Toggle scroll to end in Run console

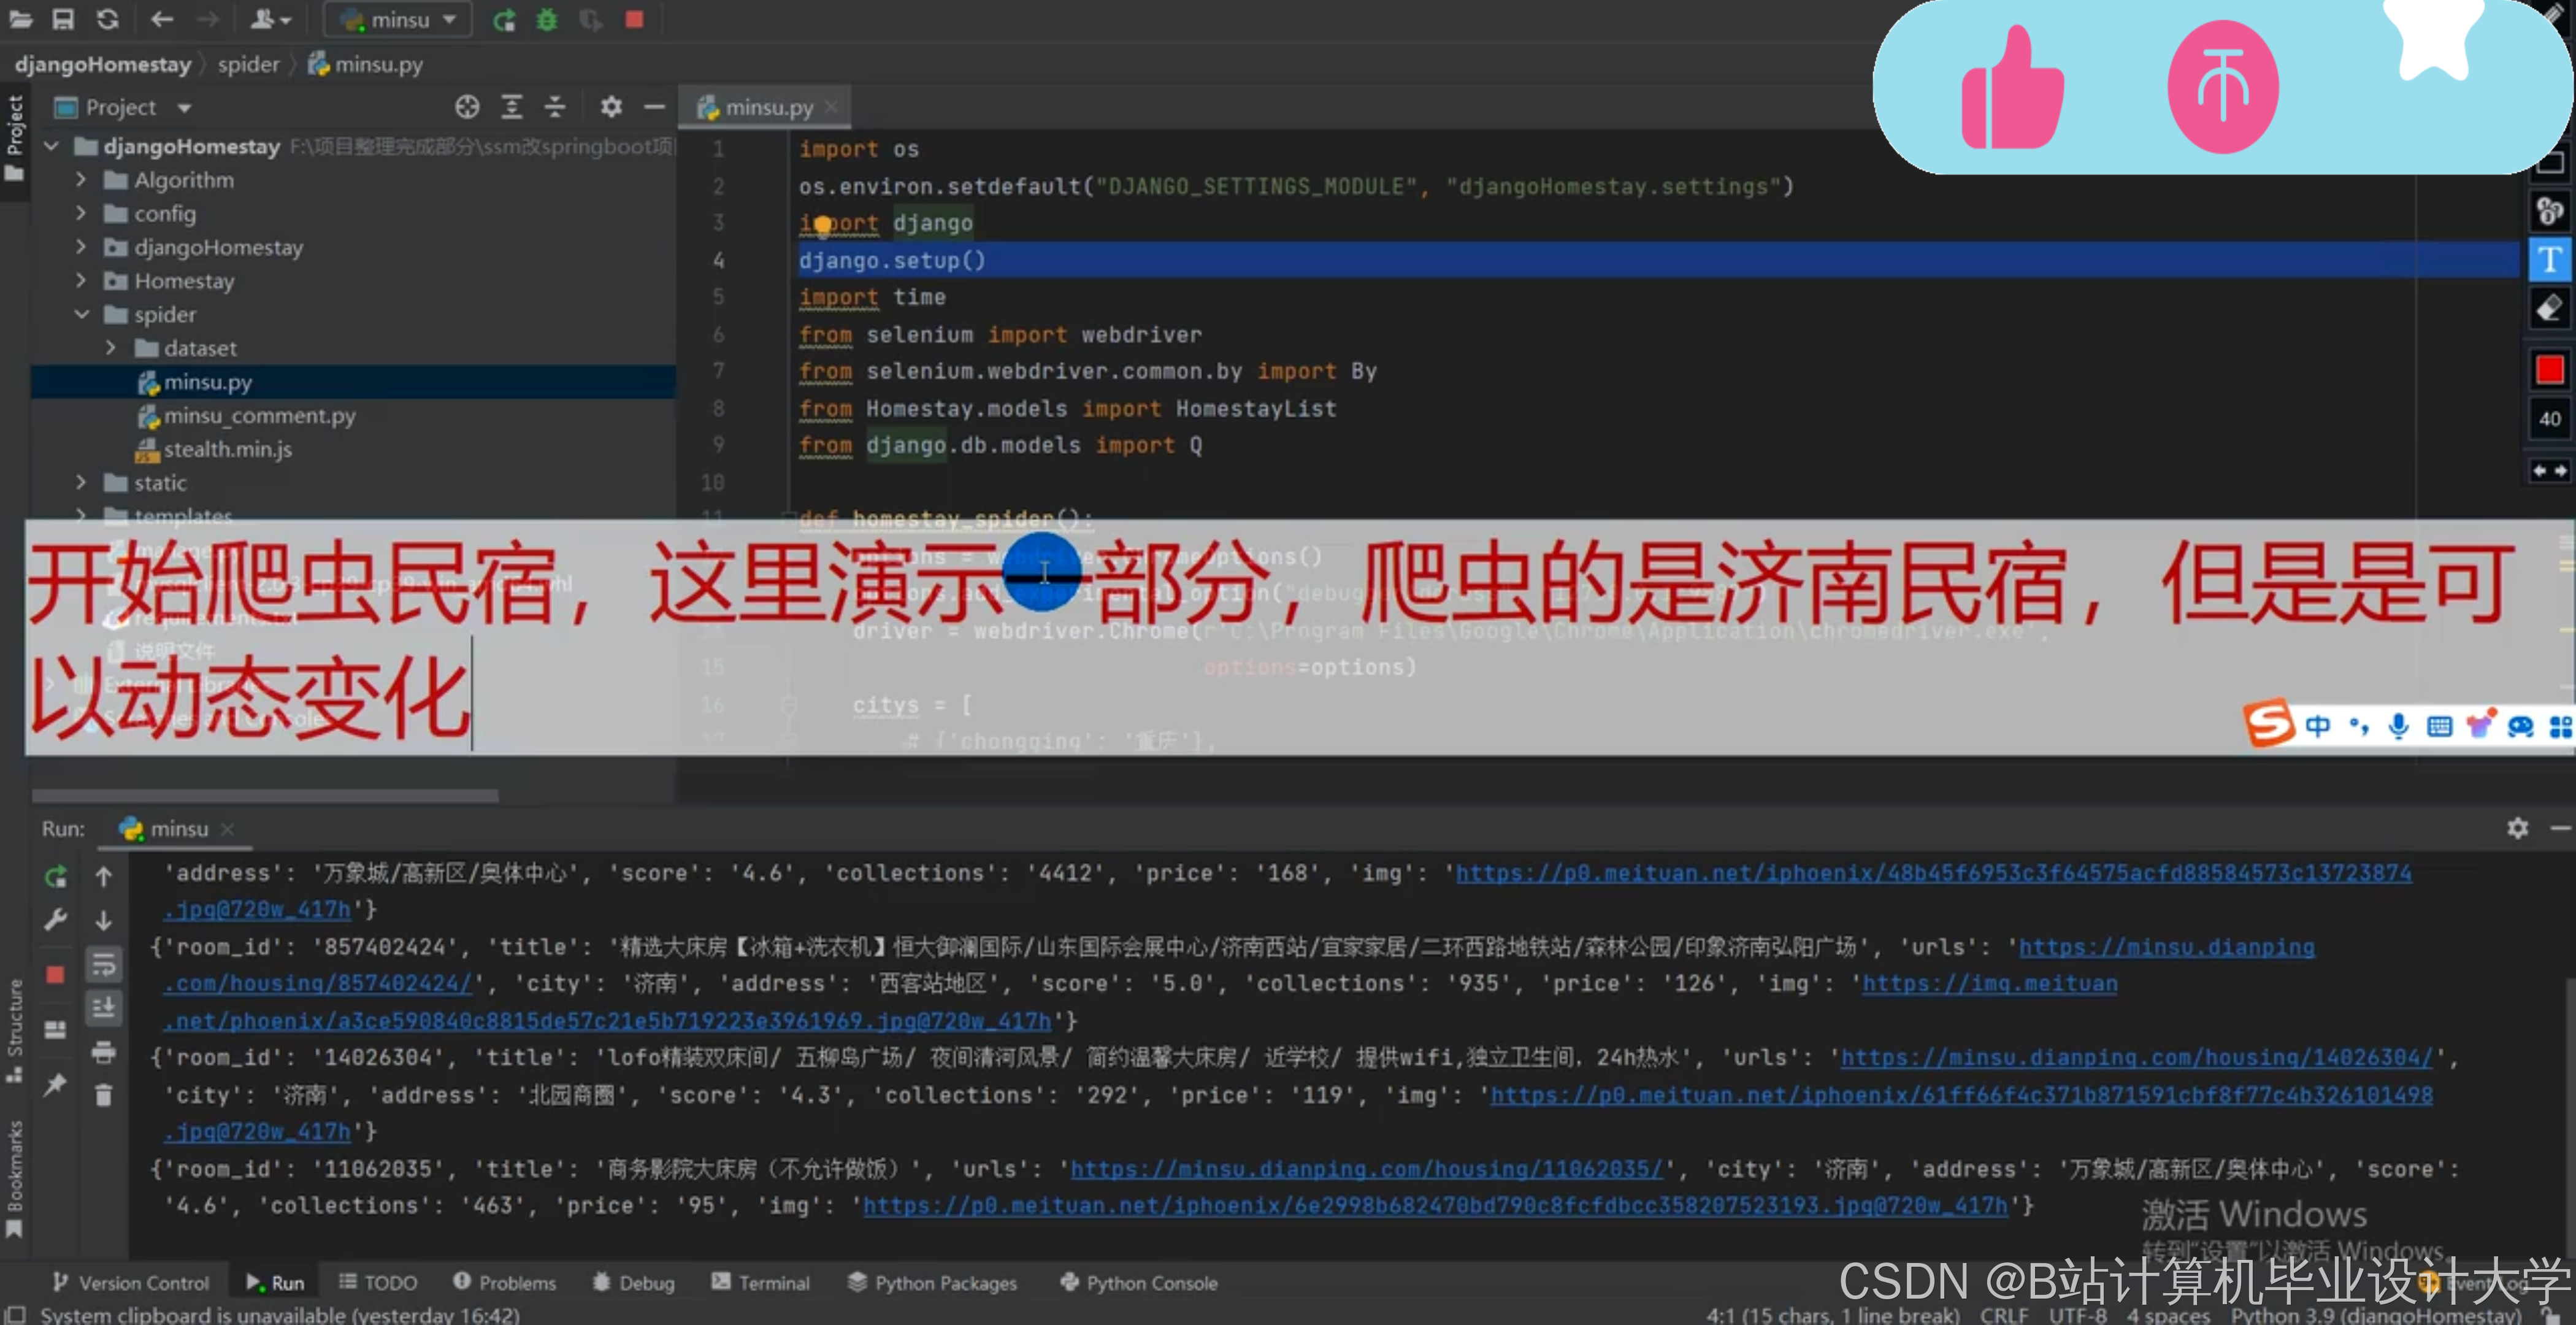coord(103,1008)
